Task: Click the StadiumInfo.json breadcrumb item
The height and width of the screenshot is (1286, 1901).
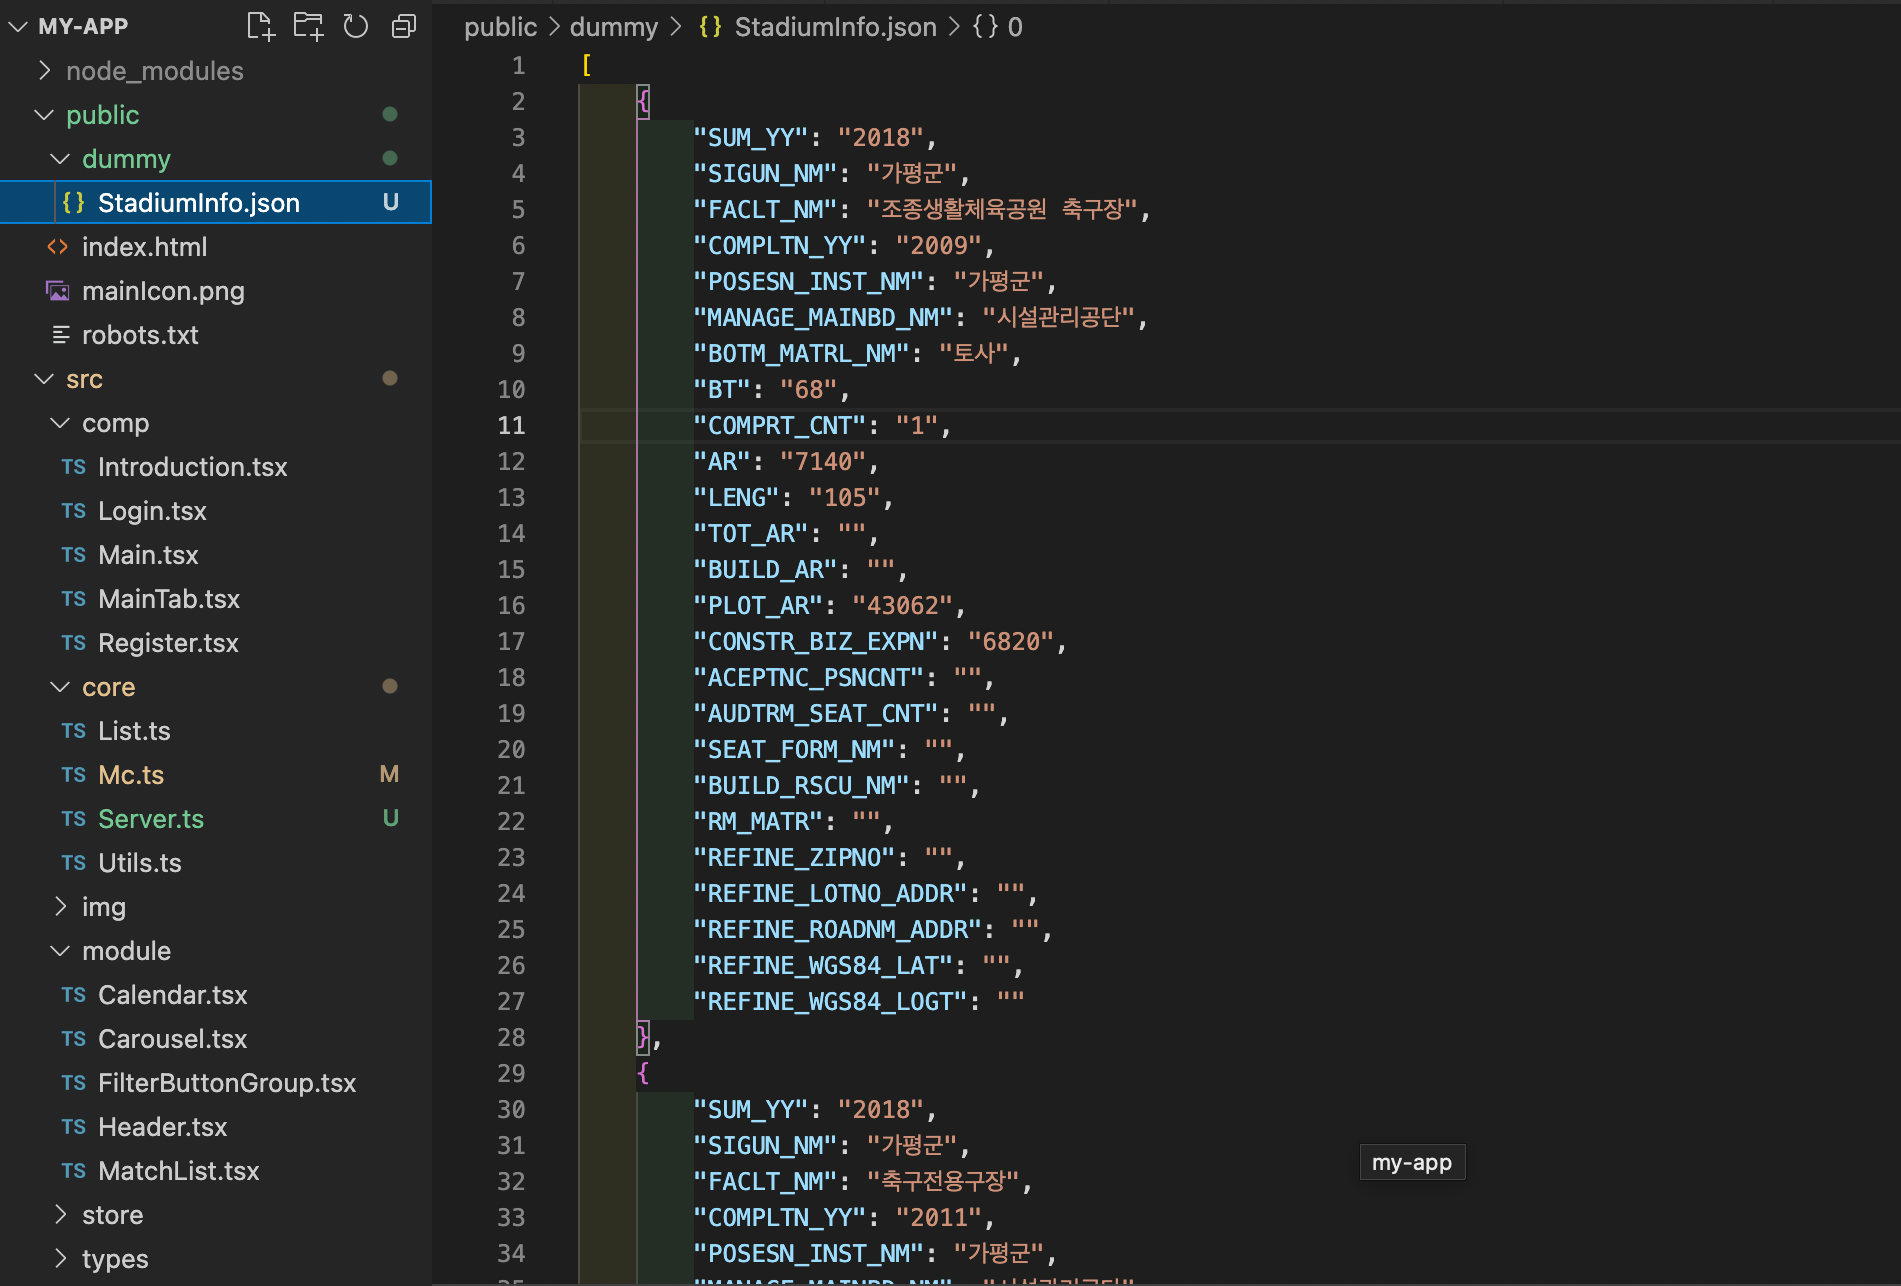Action: tap(835, 27)
